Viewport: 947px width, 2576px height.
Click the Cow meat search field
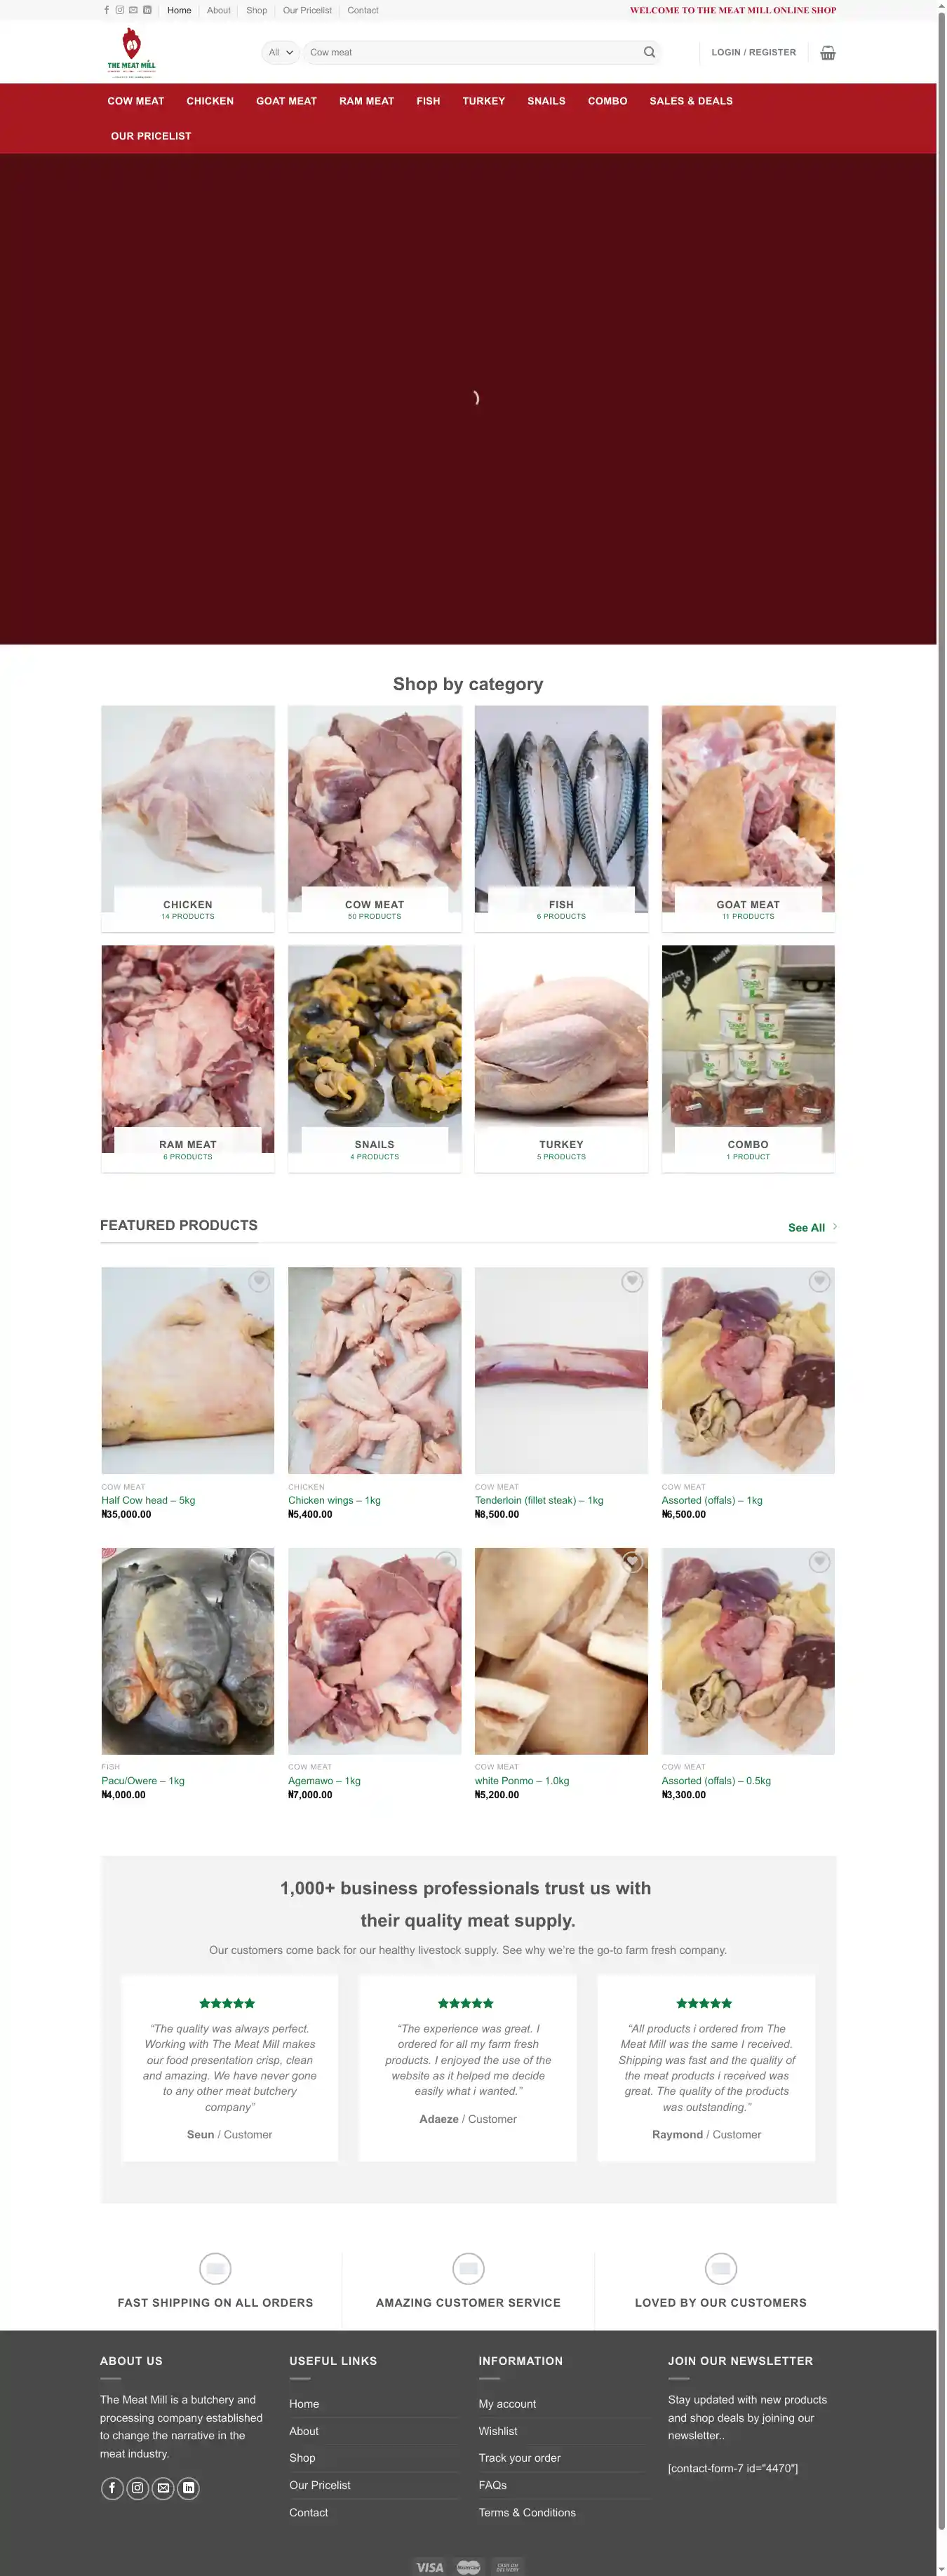474,52
